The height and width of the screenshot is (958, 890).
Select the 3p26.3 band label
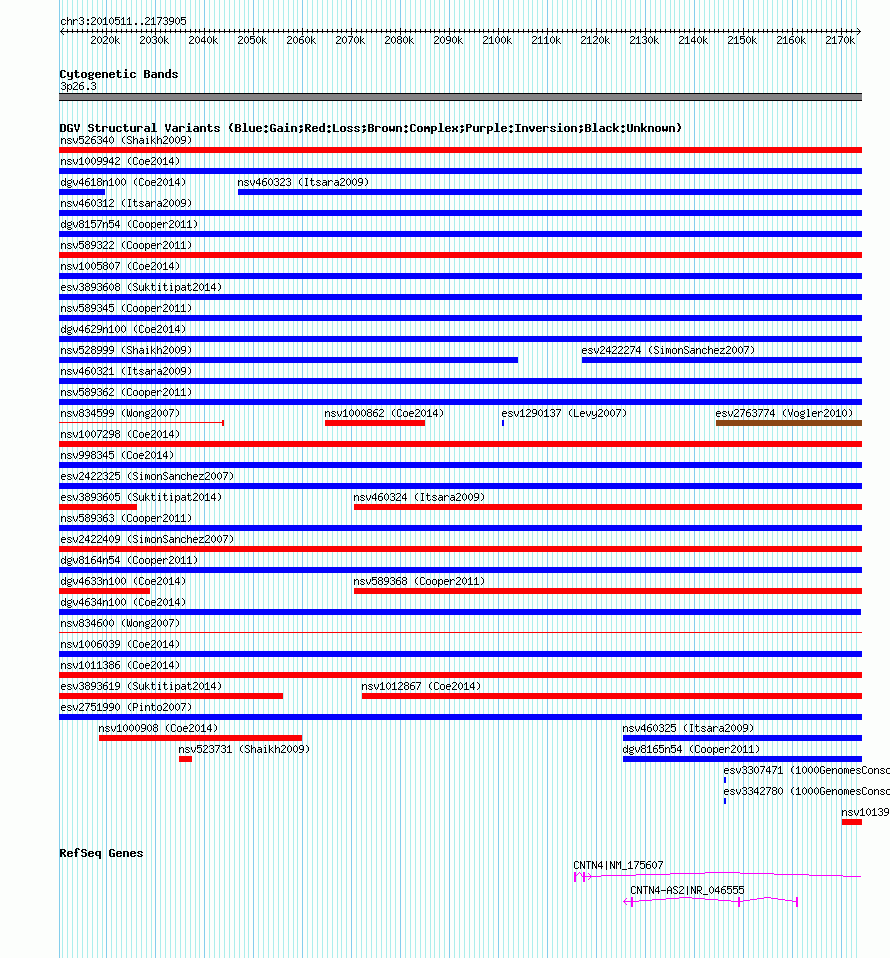click(x=78, y=86)
